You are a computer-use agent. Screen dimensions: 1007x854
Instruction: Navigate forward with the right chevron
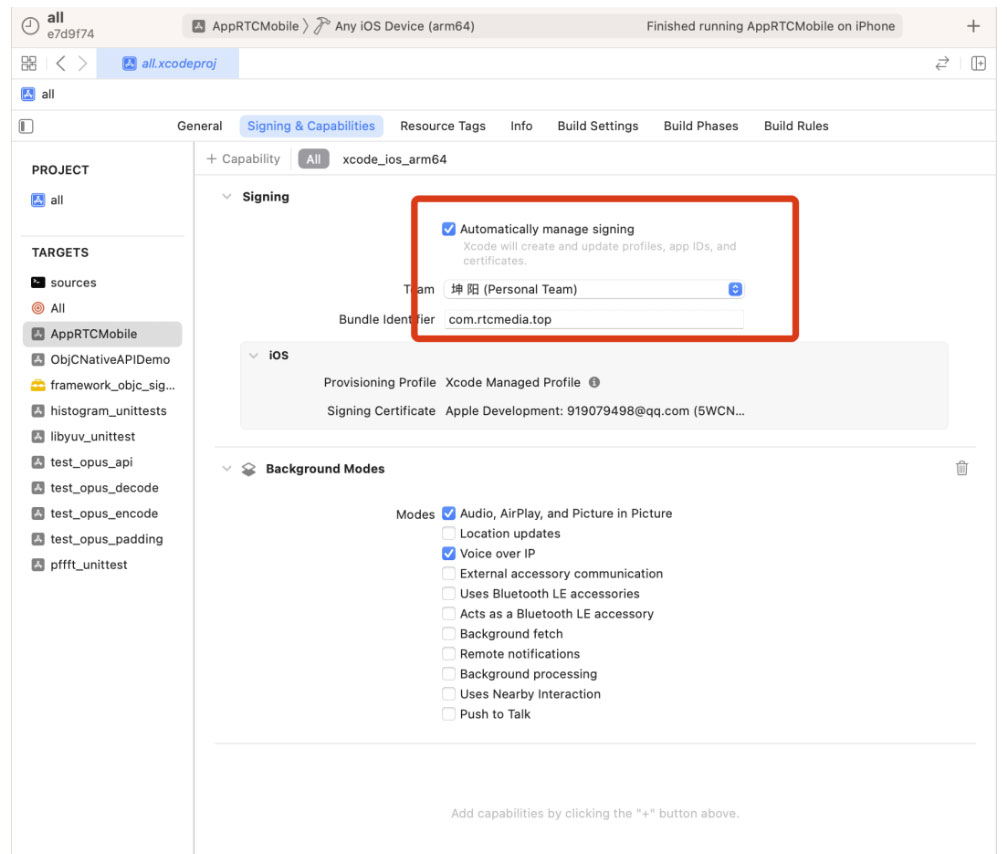point(82,64)
